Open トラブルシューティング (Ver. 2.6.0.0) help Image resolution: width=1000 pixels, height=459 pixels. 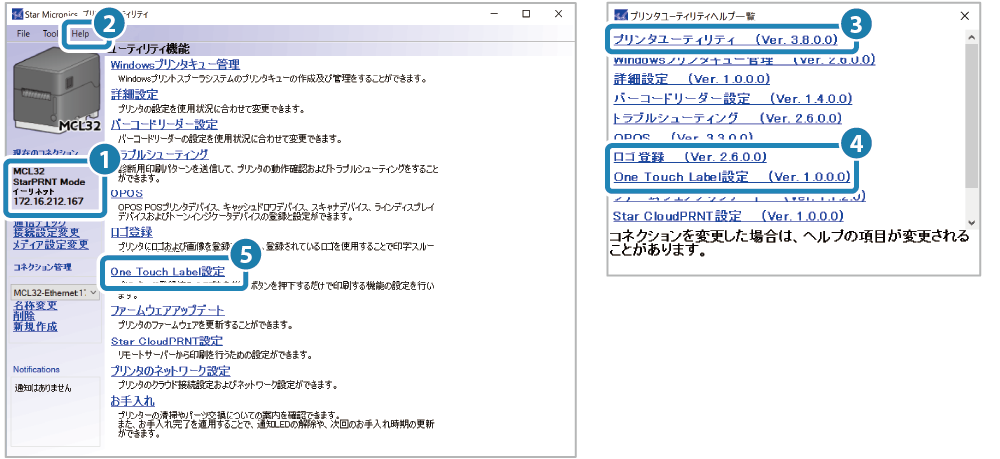(x=727, y=118)
